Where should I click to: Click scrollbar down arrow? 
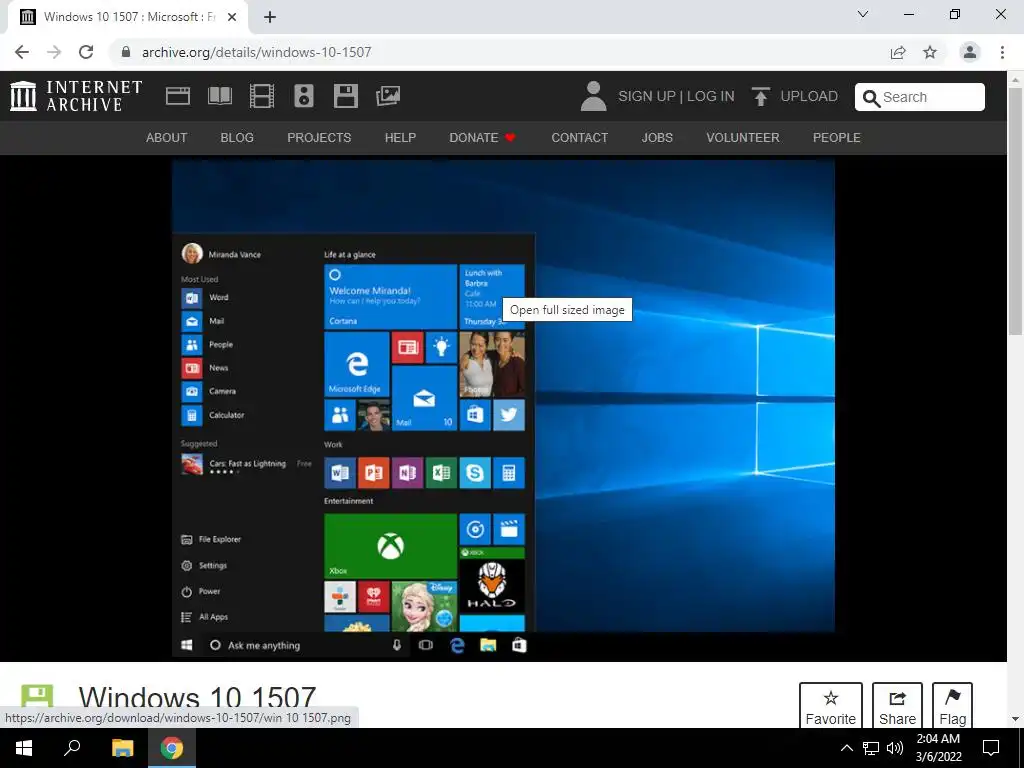[1015, 719]
